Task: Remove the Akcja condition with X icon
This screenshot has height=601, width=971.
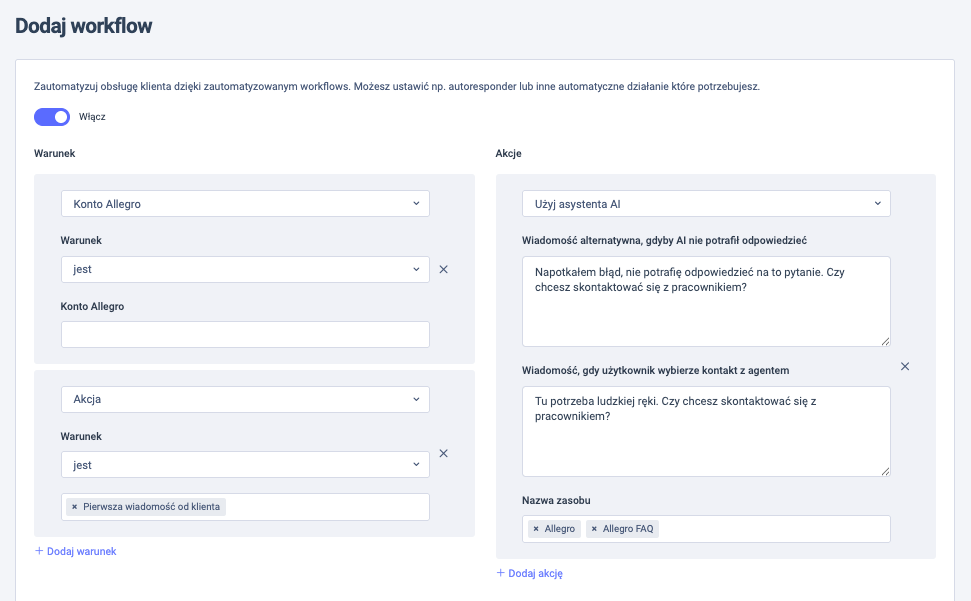Action: [443, 453]
